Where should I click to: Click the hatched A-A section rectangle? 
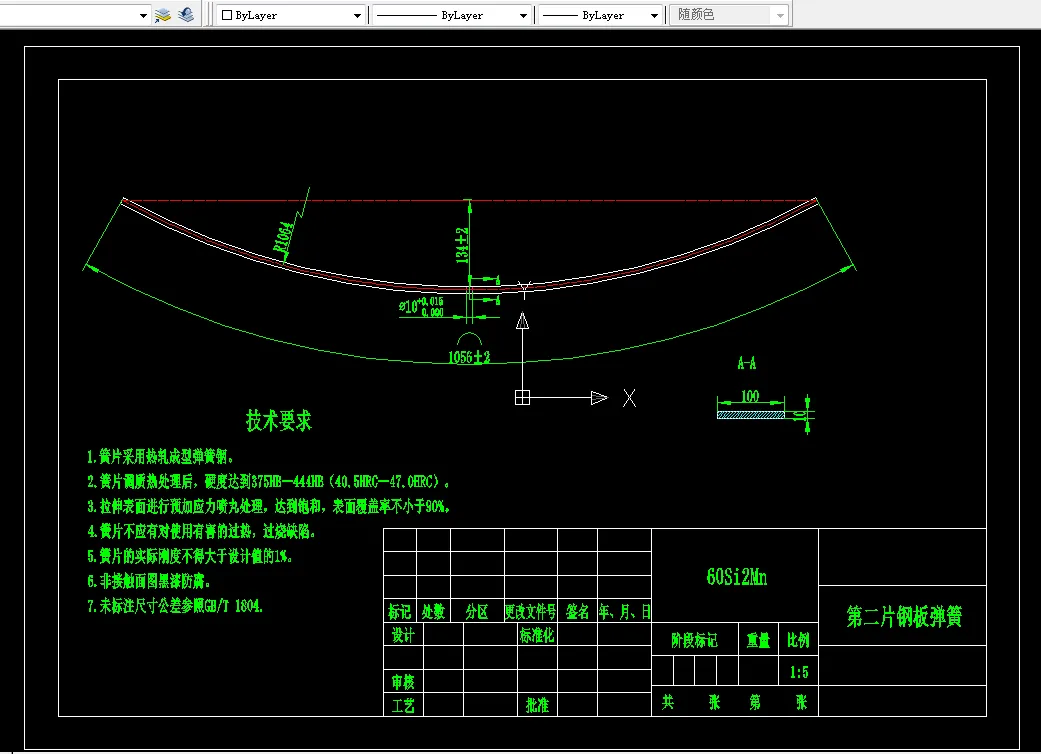(x=751, y=415)
